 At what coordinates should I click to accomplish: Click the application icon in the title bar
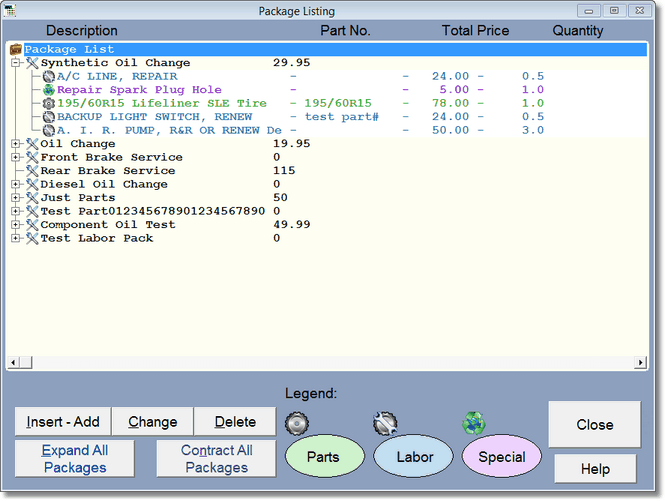(x=10, y=11)
